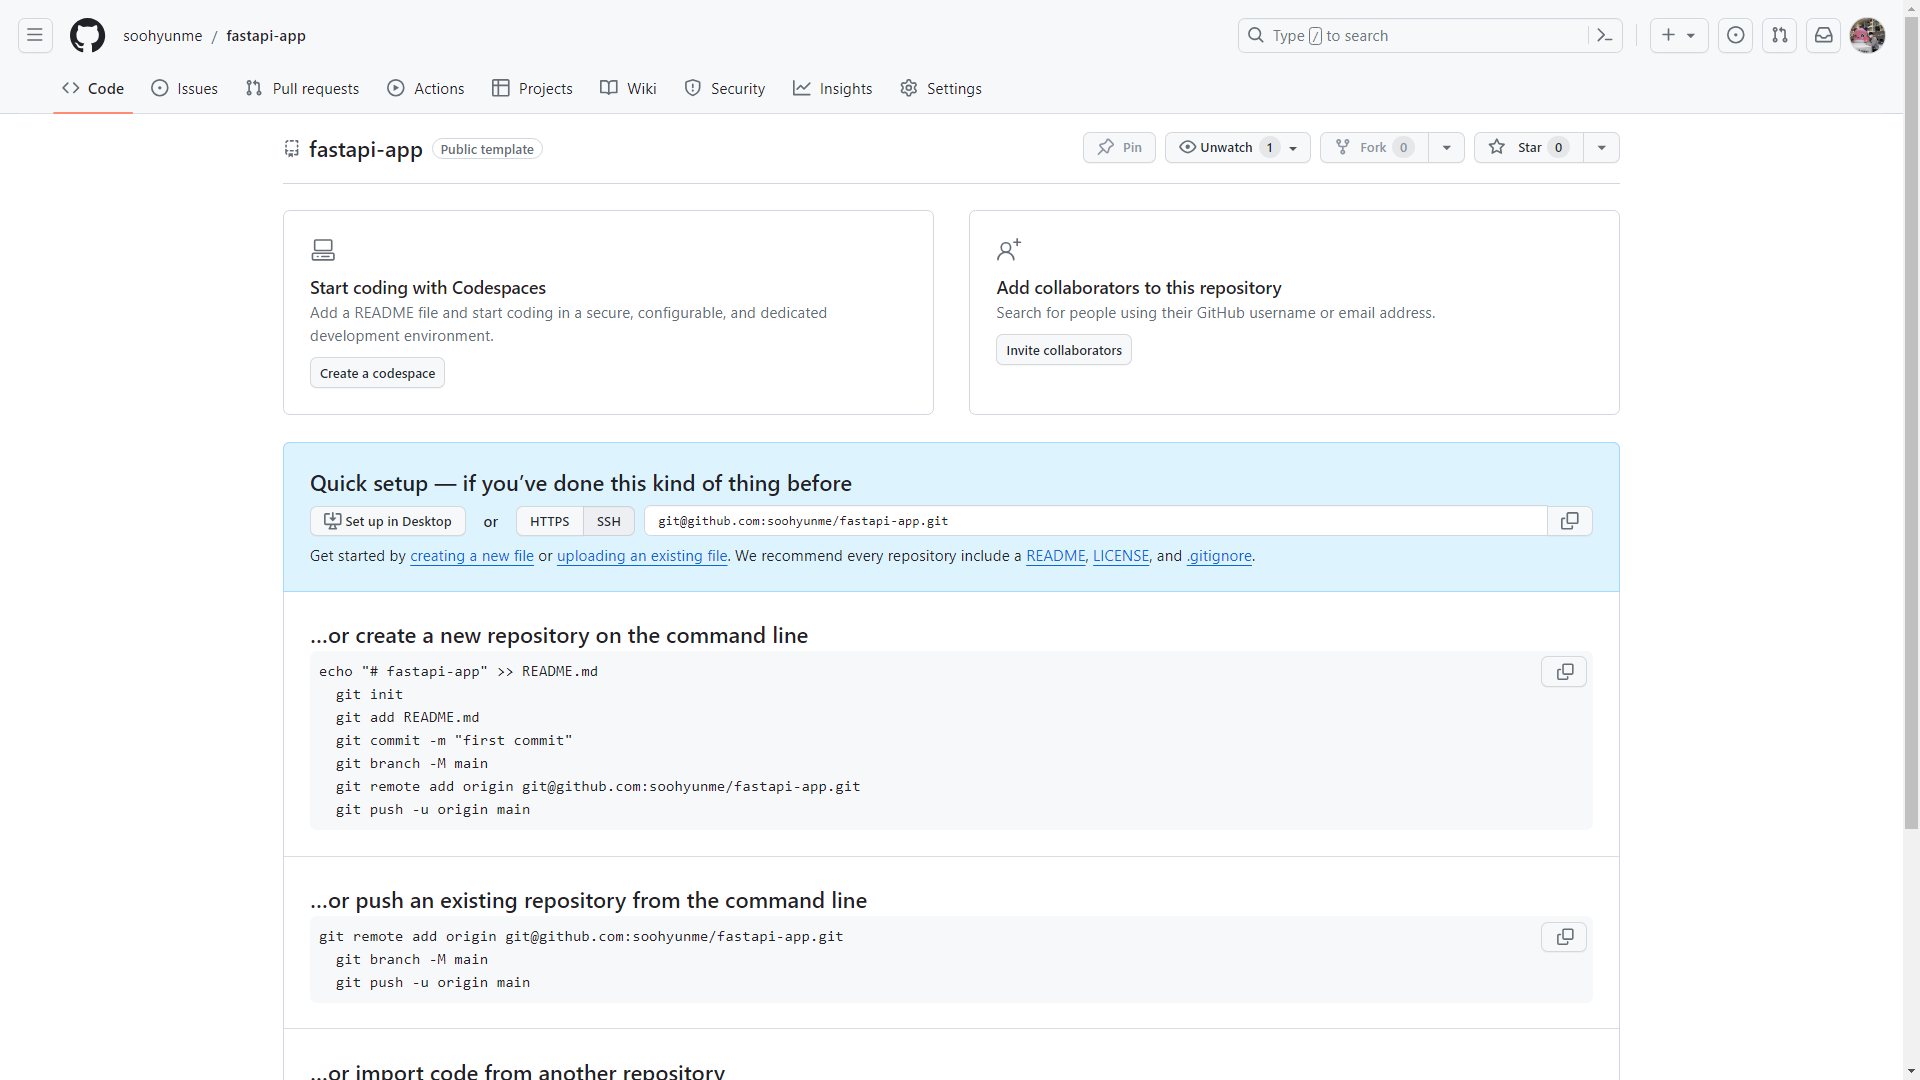This screenshot has width=1920, height=1080.
Task: Click the vertical page scrollbar
Action: [x=1911, y=422]
